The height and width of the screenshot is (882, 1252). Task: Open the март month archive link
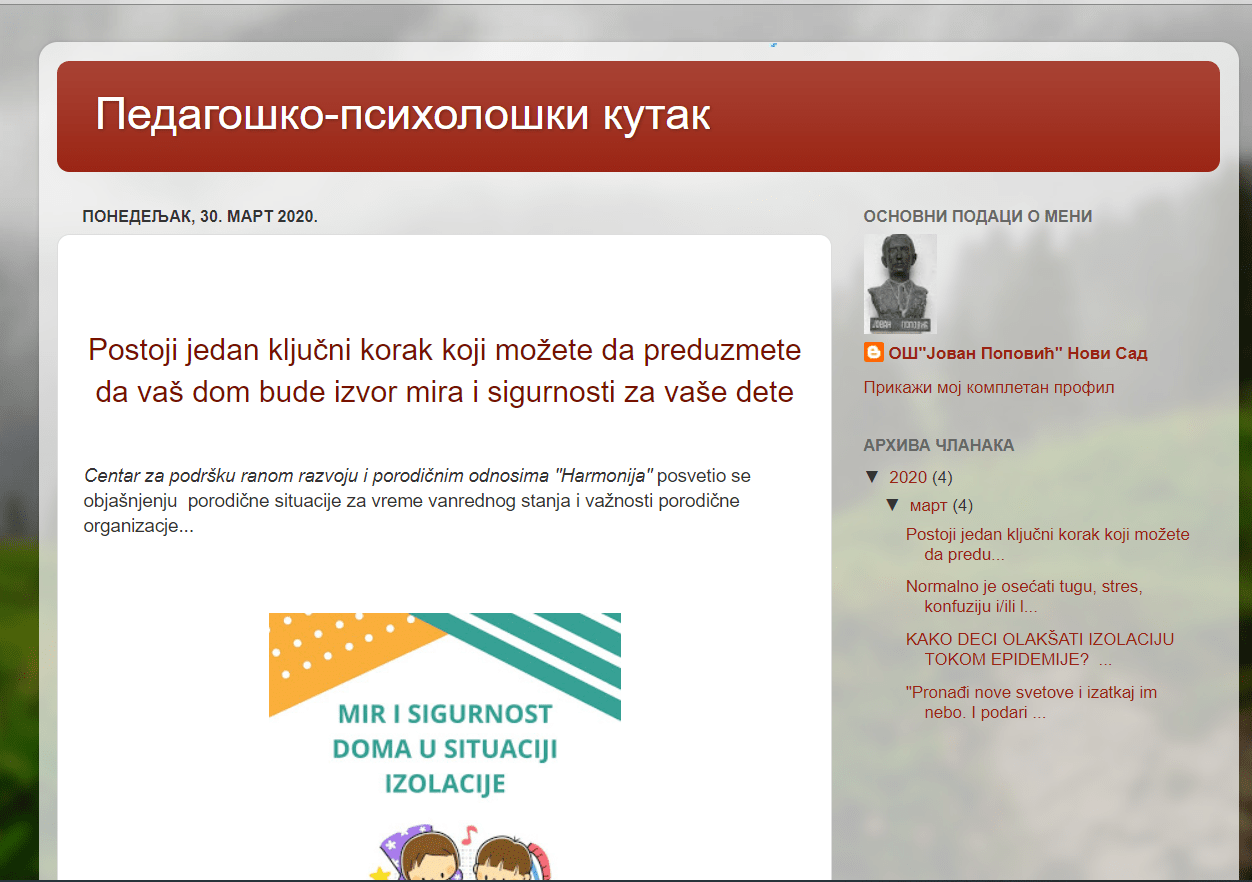click(x=928, y=505)
